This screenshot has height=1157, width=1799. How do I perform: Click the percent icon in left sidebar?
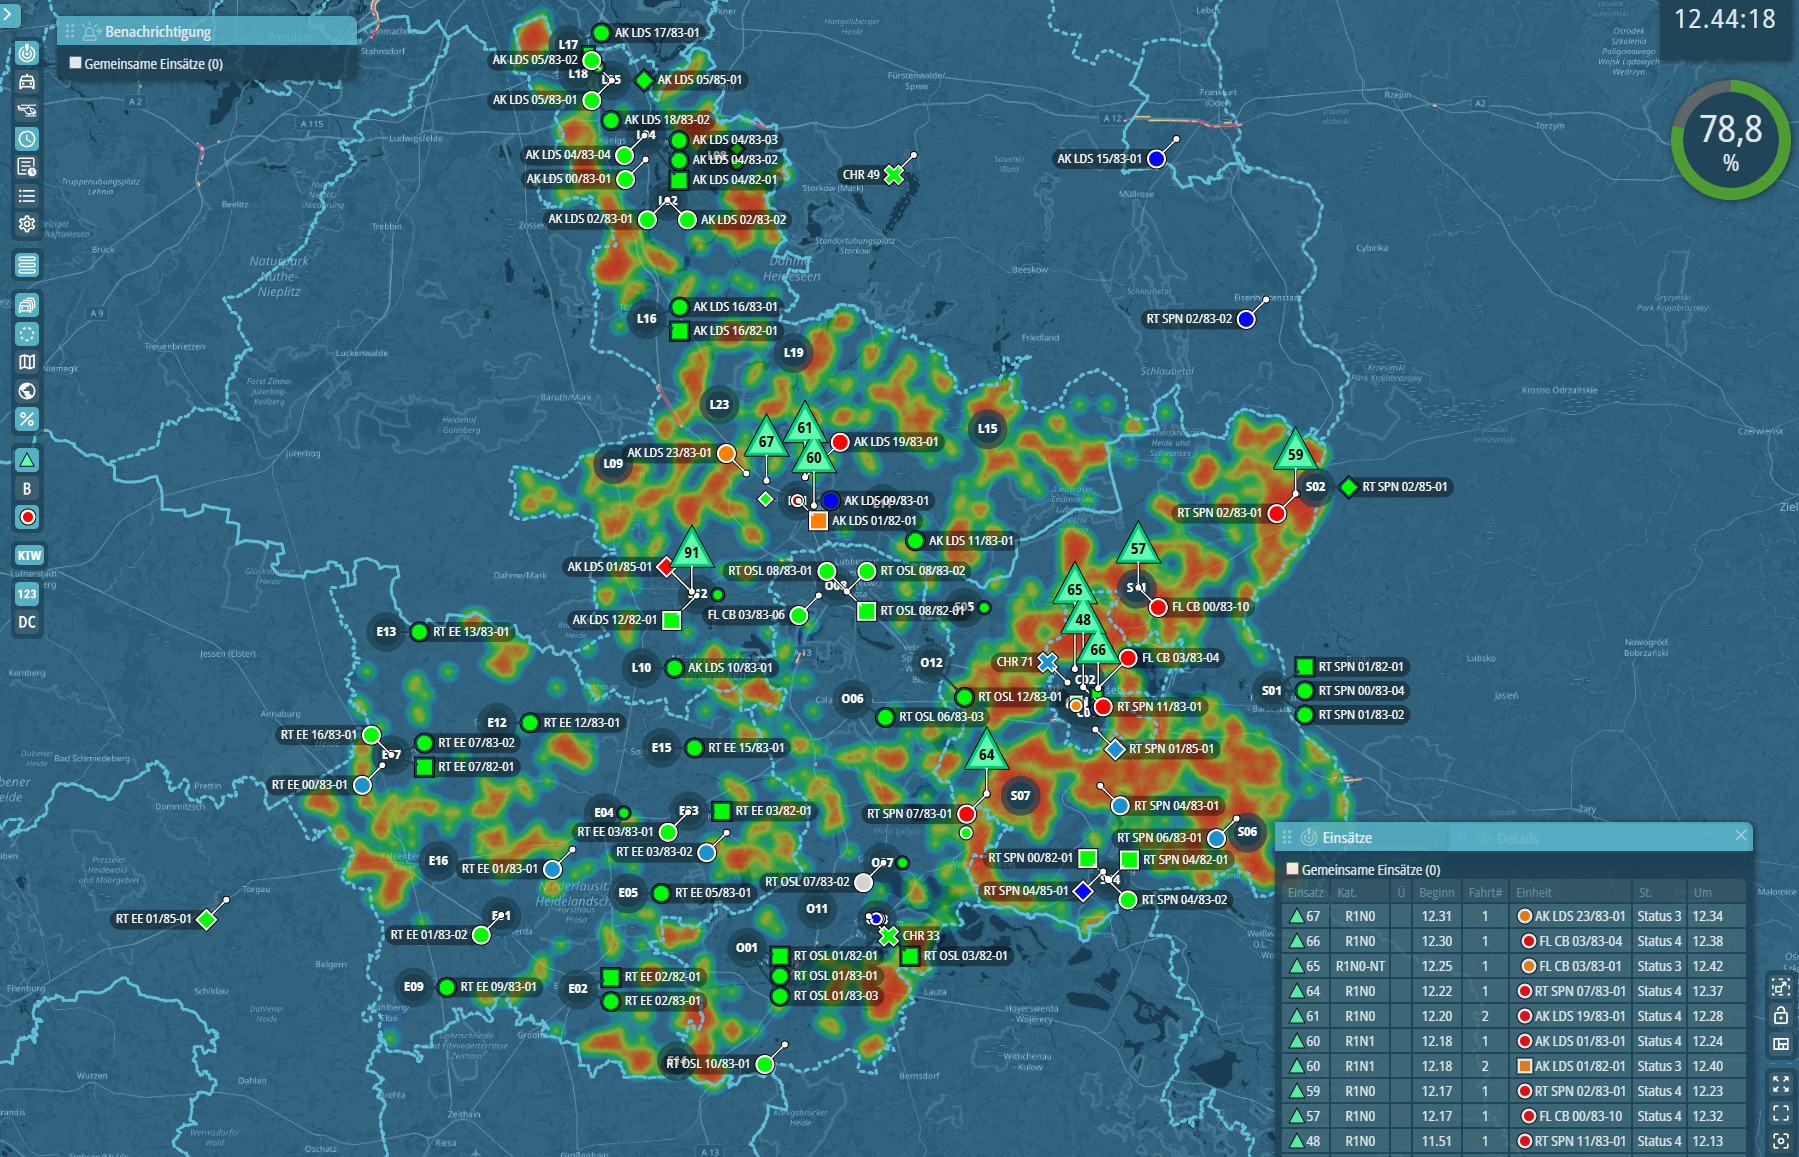(x=27, y=419)
